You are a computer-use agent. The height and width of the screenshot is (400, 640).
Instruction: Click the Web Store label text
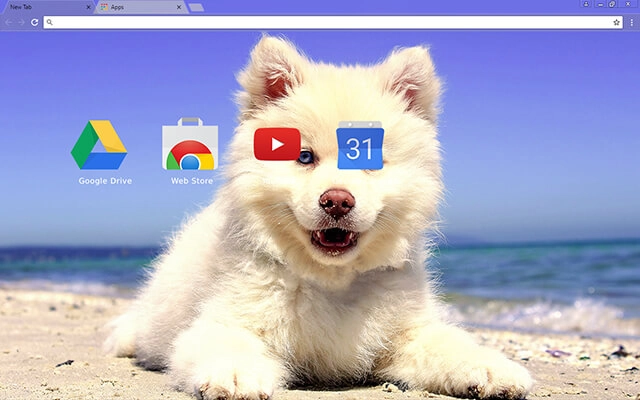click(192, 181)
